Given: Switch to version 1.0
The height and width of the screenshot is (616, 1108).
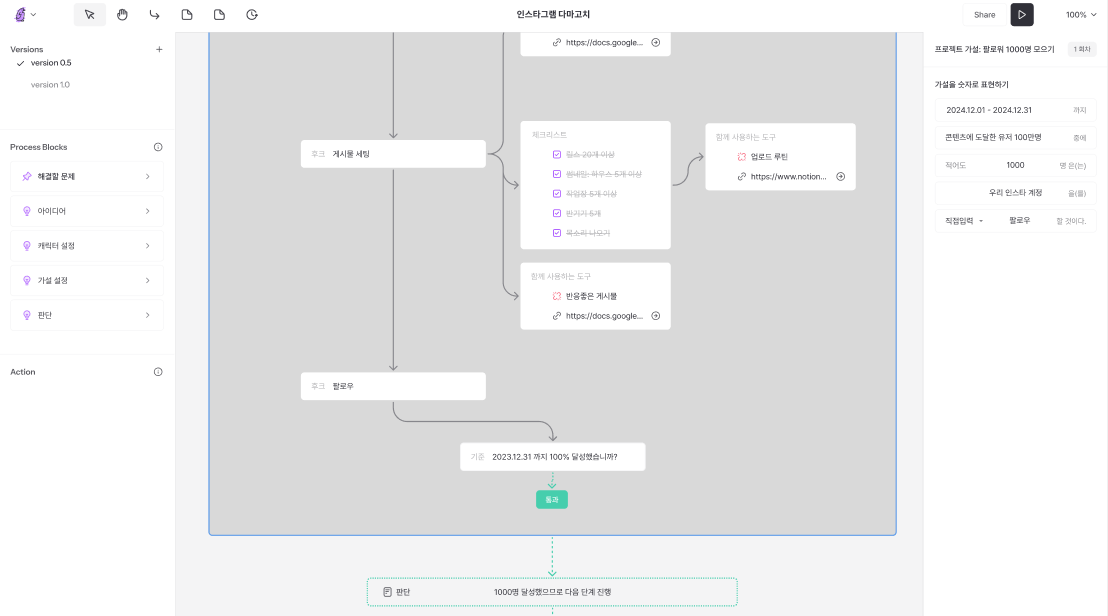Looking at the screenshot, I should 50,85.
